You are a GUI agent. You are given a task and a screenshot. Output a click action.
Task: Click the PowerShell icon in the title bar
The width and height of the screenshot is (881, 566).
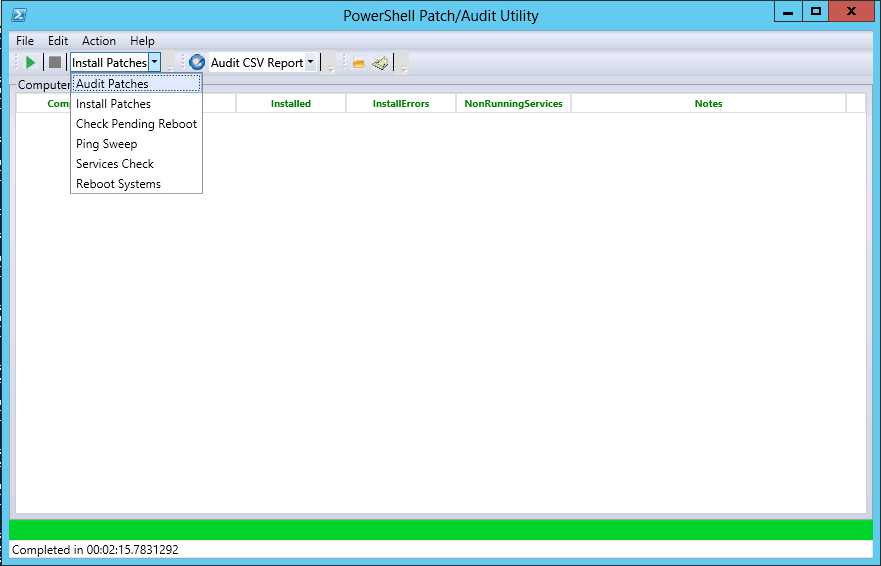18,15
